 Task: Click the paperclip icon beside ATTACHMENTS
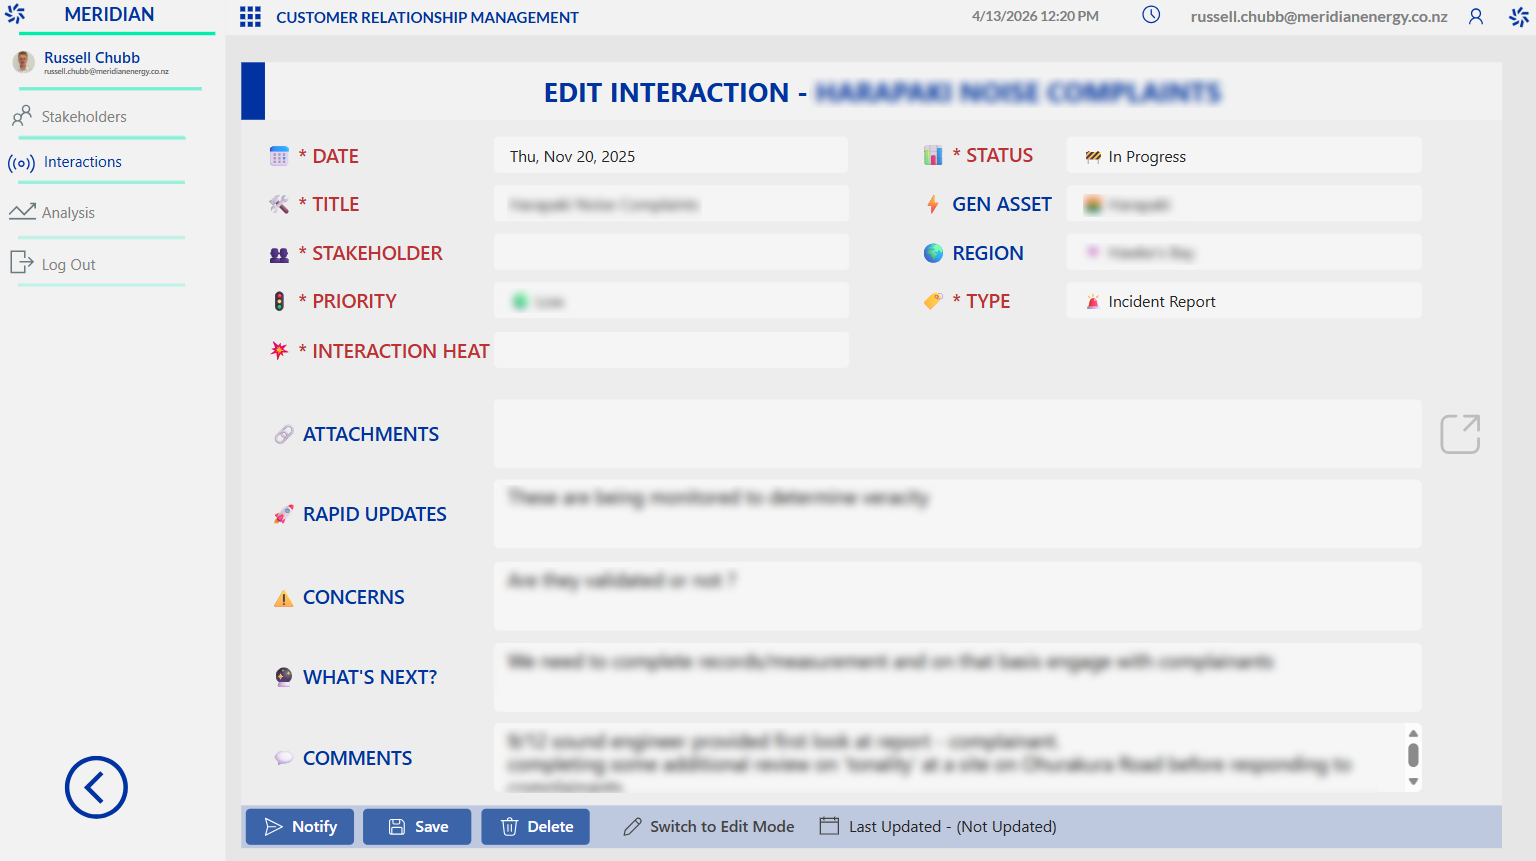[x=284, y=434]
